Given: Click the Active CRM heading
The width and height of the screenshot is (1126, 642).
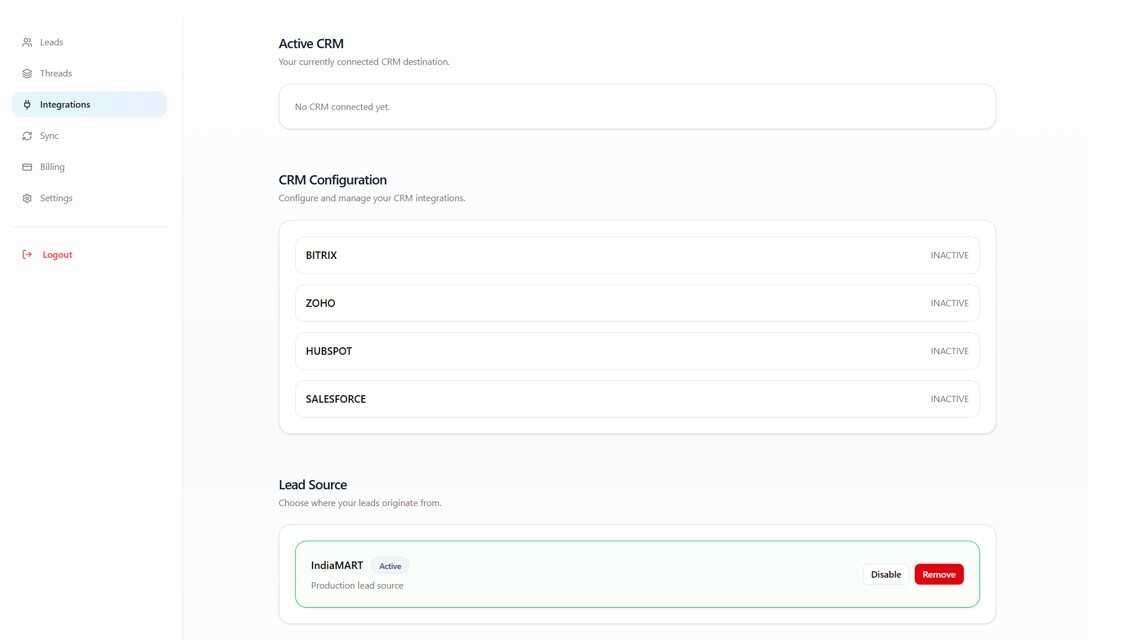Looking at the screenshot, I should click(311, 44).
